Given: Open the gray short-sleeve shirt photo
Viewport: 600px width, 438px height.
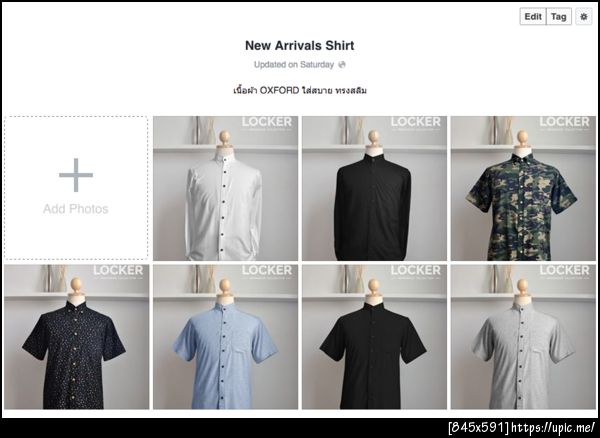Looking at the screenshot, I should (x=523, y=337).
